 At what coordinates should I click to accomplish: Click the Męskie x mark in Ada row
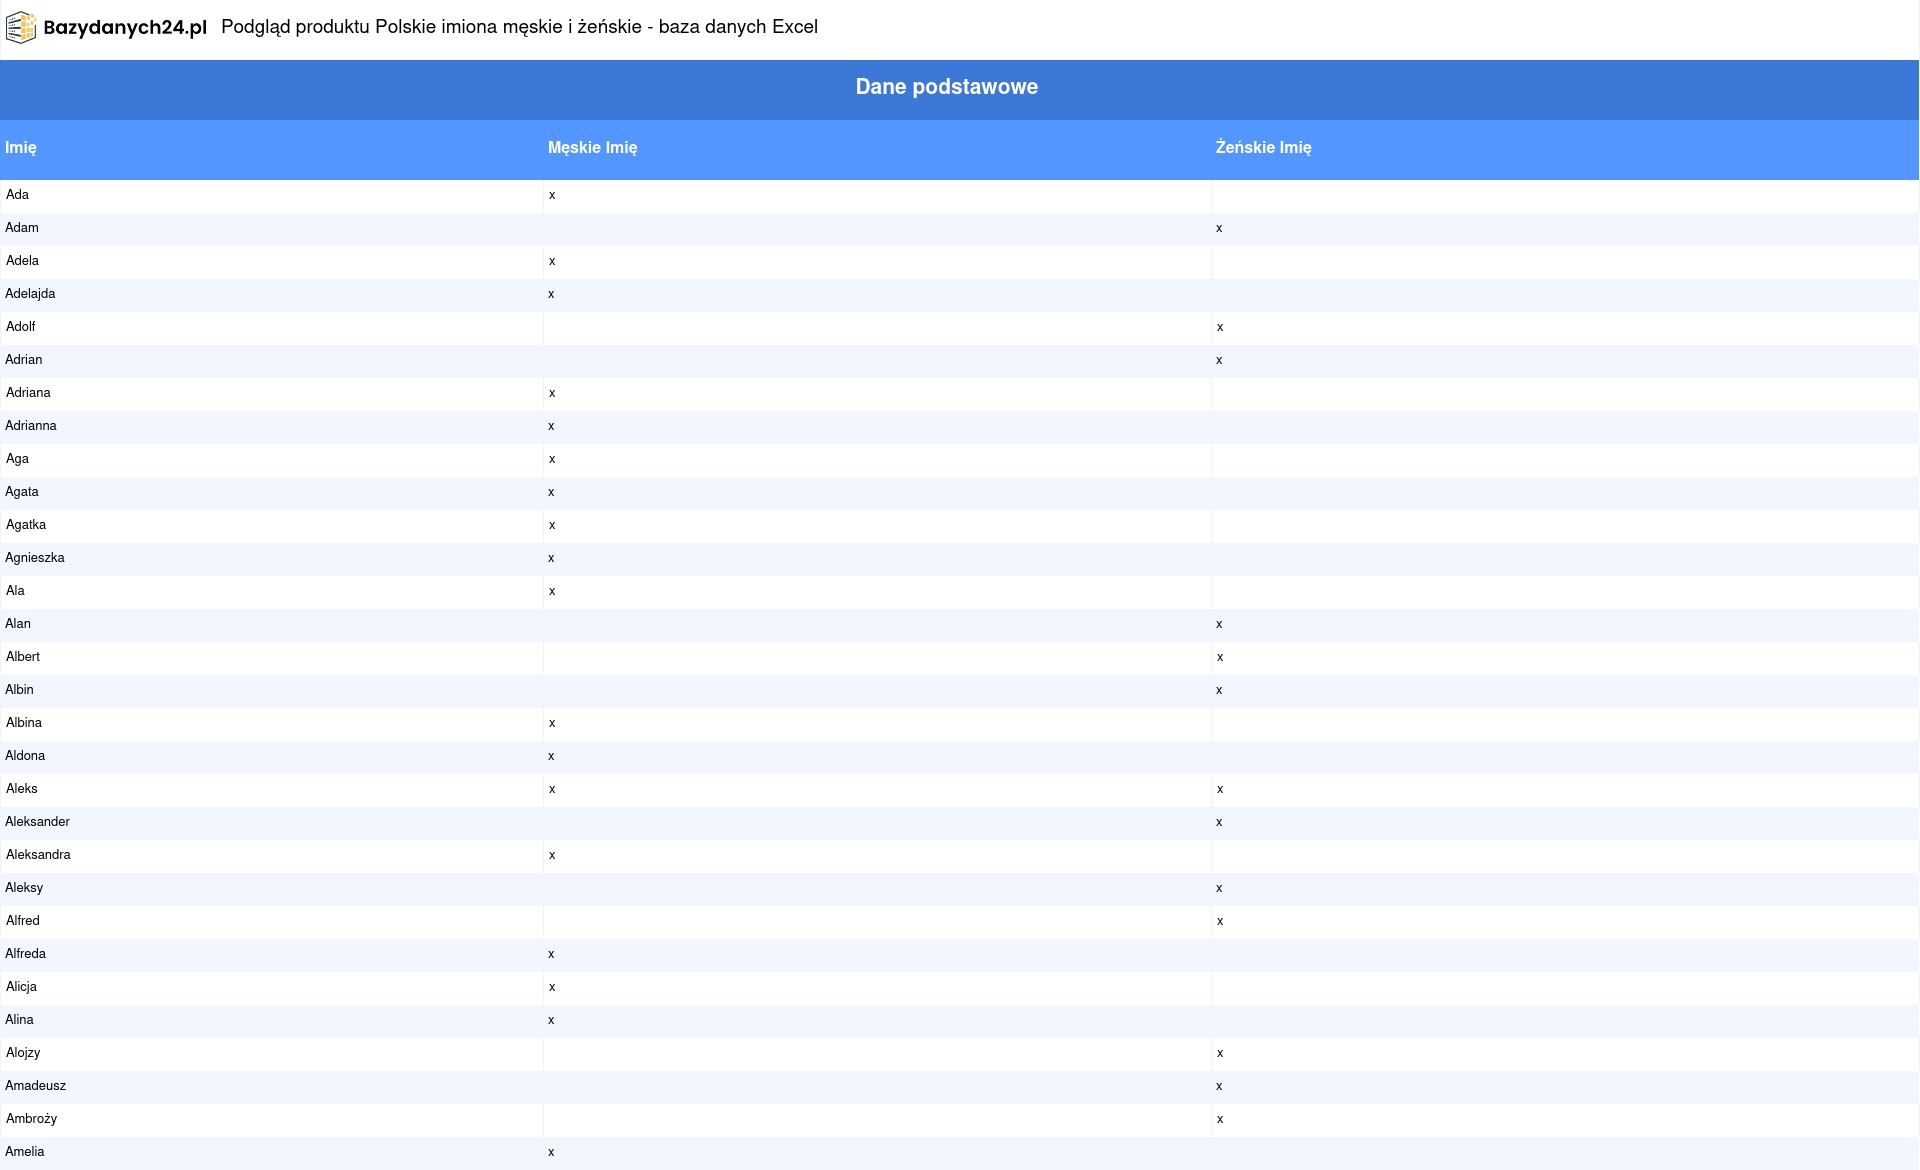552,196
